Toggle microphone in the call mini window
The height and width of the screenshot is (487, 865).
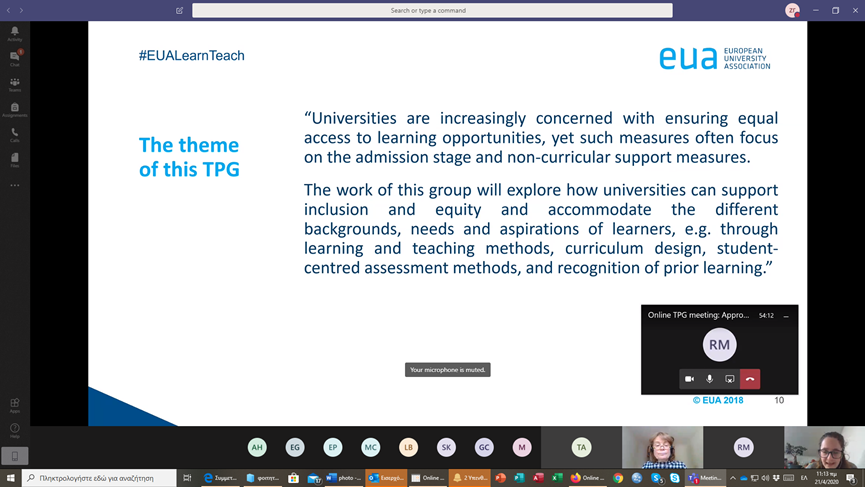pyautogui.click(x=709, y=379)
